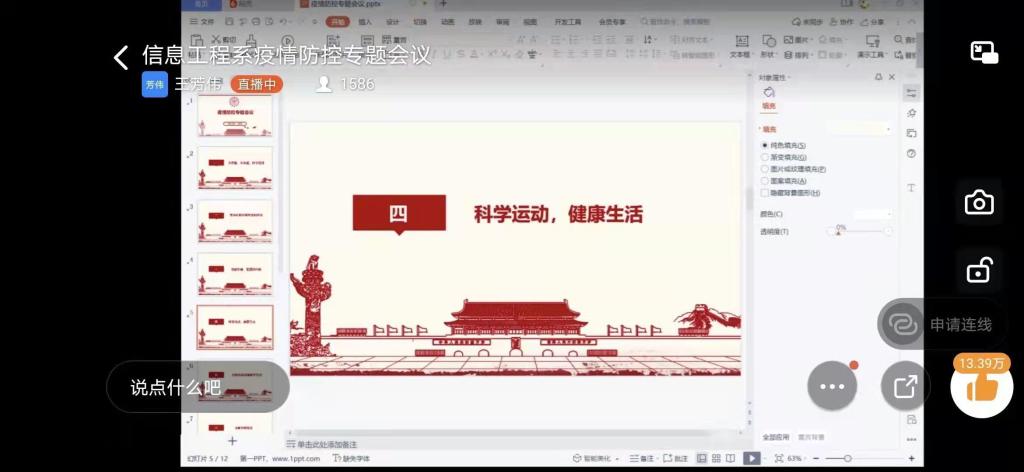The height and width of the screenshot is (472, 1024).
Task: Take a screenshot with the camera icon
Action: click(x=979, y=203)
